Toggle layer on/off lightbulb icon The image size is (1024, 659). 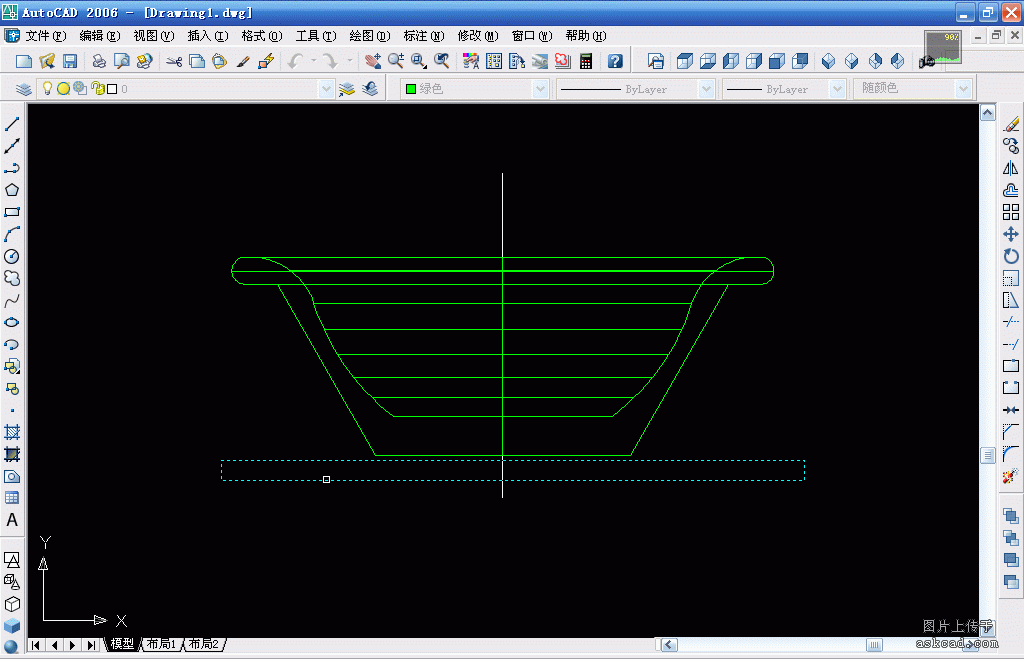click(47, 88)
